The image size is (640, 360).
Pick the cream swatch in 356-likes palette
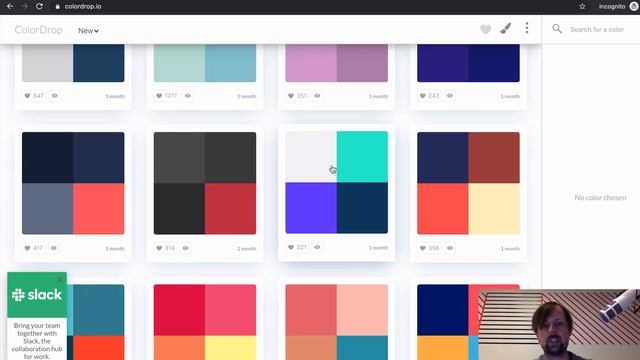tap(494, 209)
